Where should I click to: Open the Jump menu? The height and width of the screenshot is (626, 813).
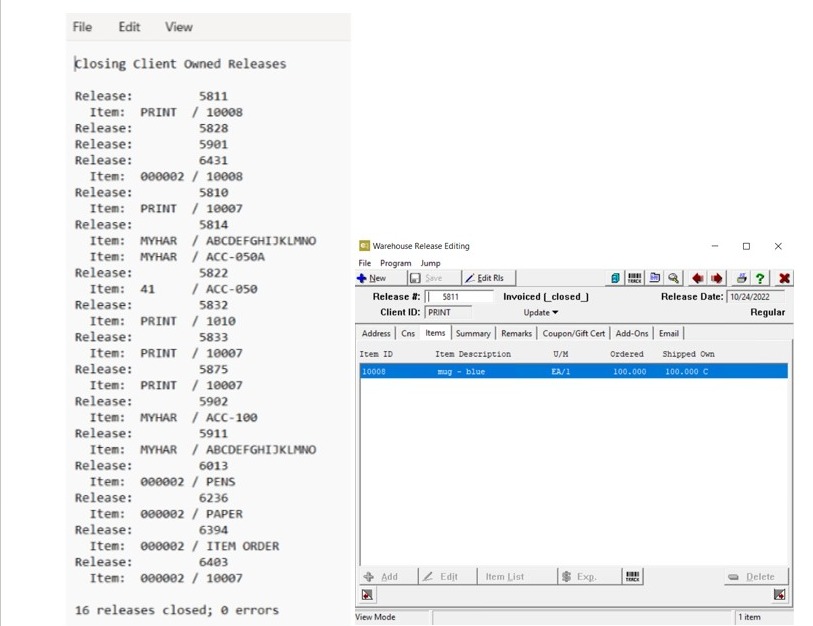click(x=430, y=263)
